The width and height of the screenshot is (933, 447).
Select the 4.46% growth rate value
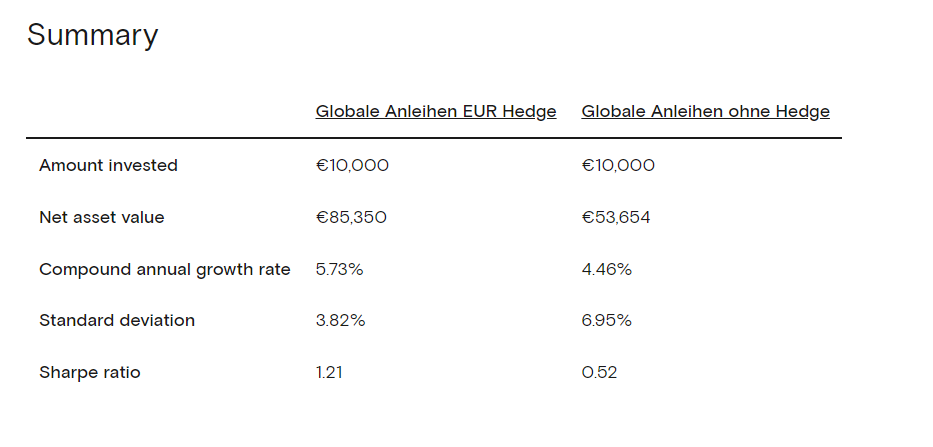point(606,269)
